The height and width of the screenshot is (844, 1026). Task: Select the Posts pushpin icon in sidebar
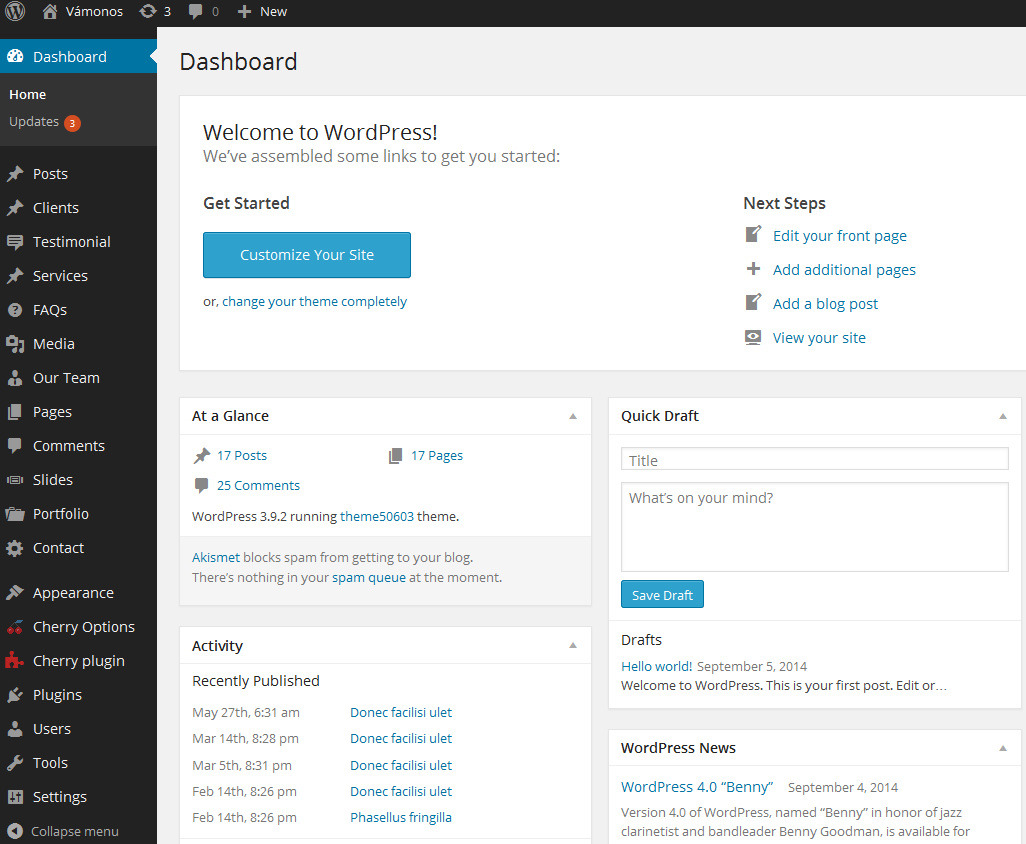(x=15, y=173)
